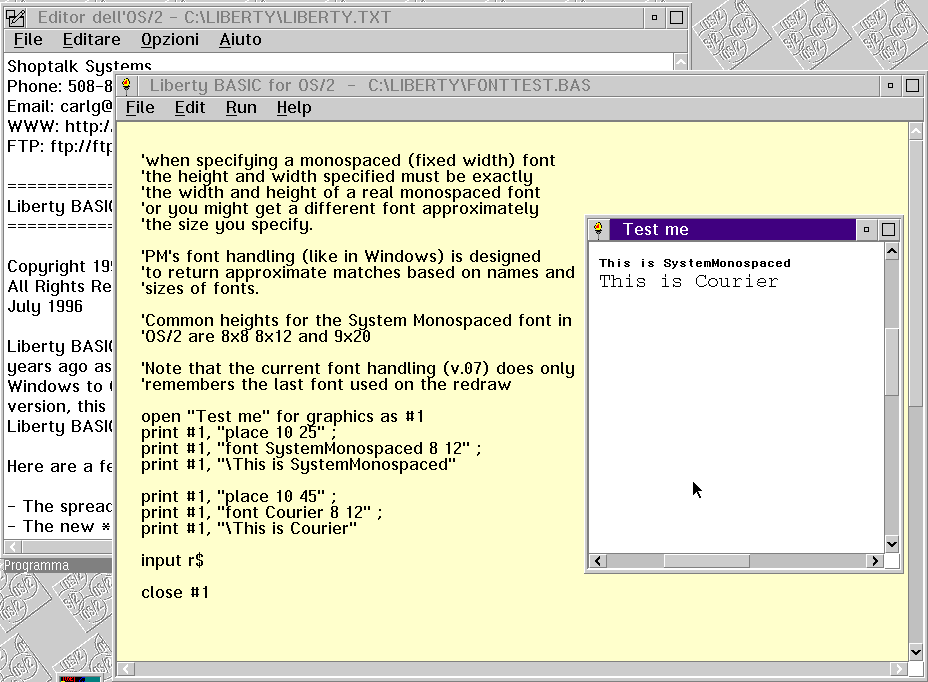
Task: Open the File menu in Liberty BASIC
Action: click(139, 108)
